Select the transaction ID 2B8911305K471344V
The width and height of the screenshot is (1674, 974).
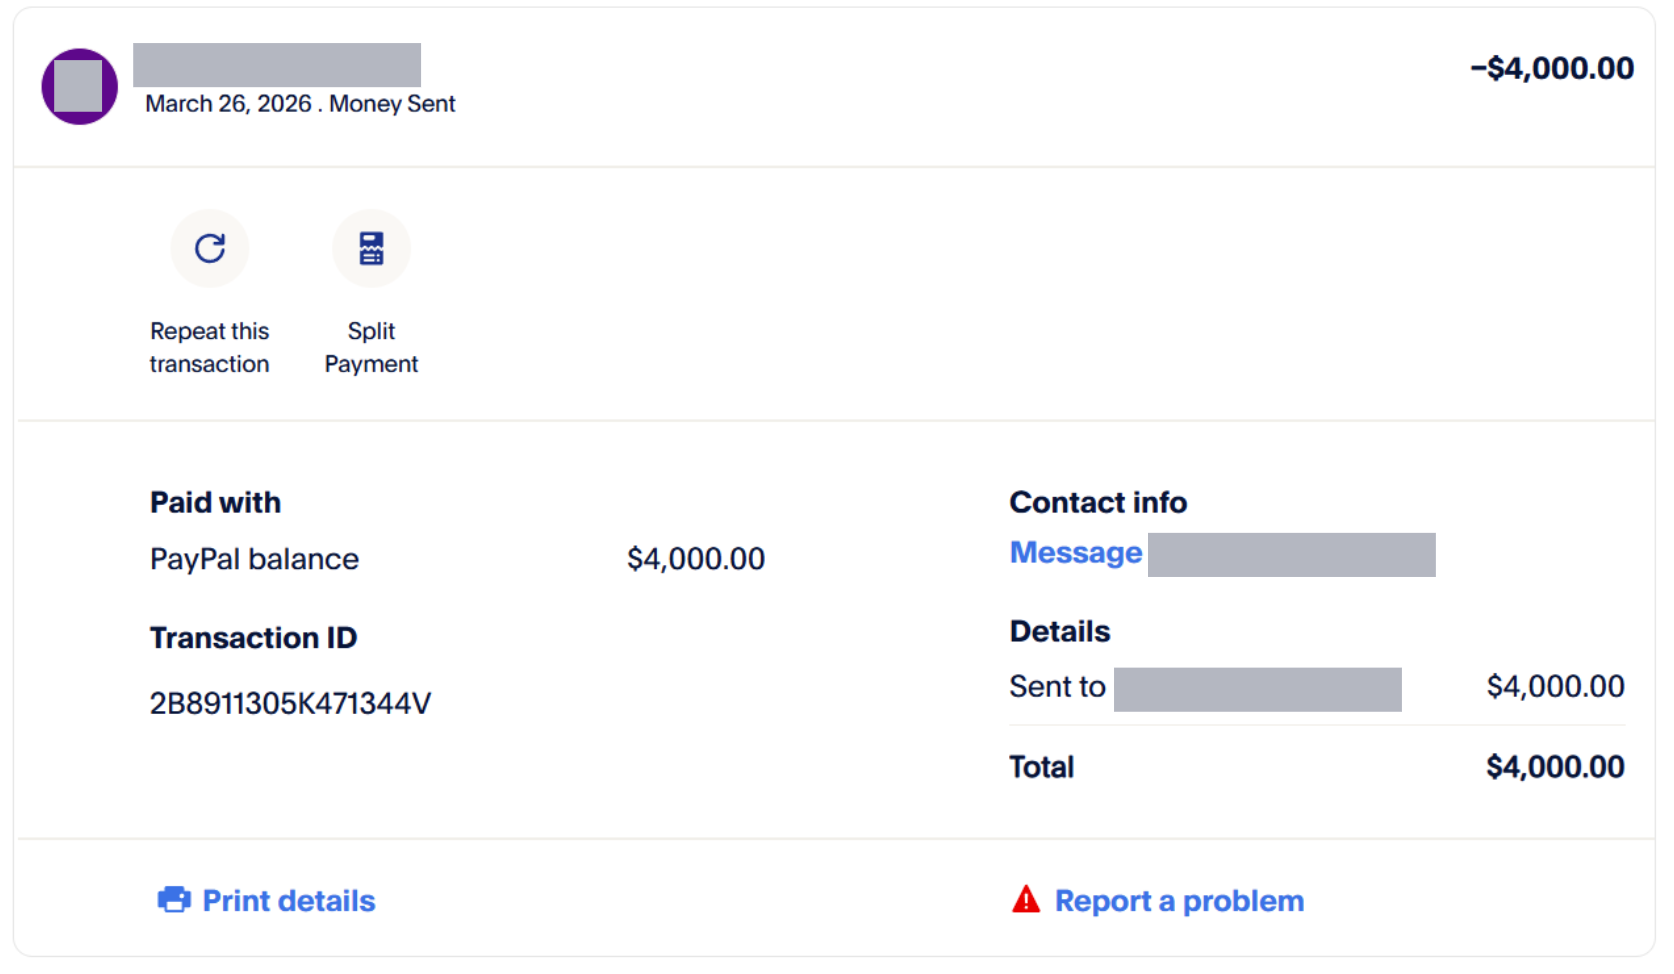click(x=290, y=704)
